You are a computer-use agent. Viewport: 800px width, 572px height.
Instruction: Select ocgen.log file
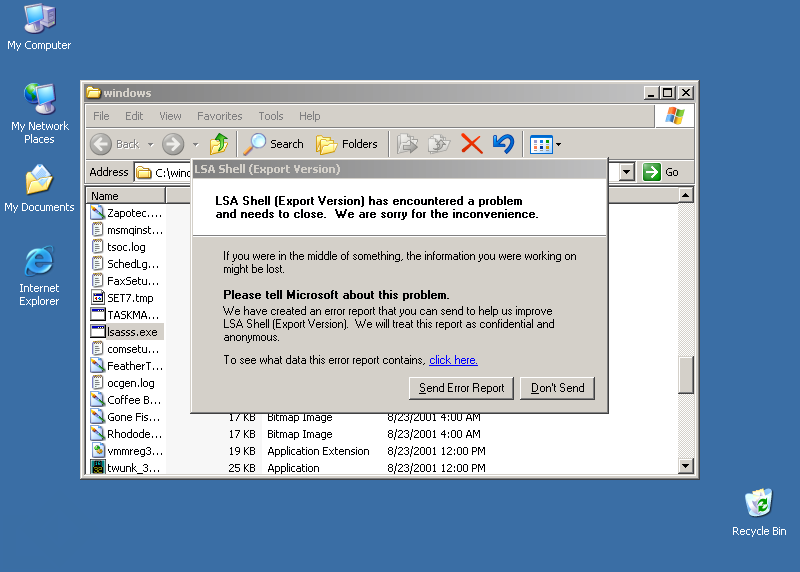[x=122, y=383]
